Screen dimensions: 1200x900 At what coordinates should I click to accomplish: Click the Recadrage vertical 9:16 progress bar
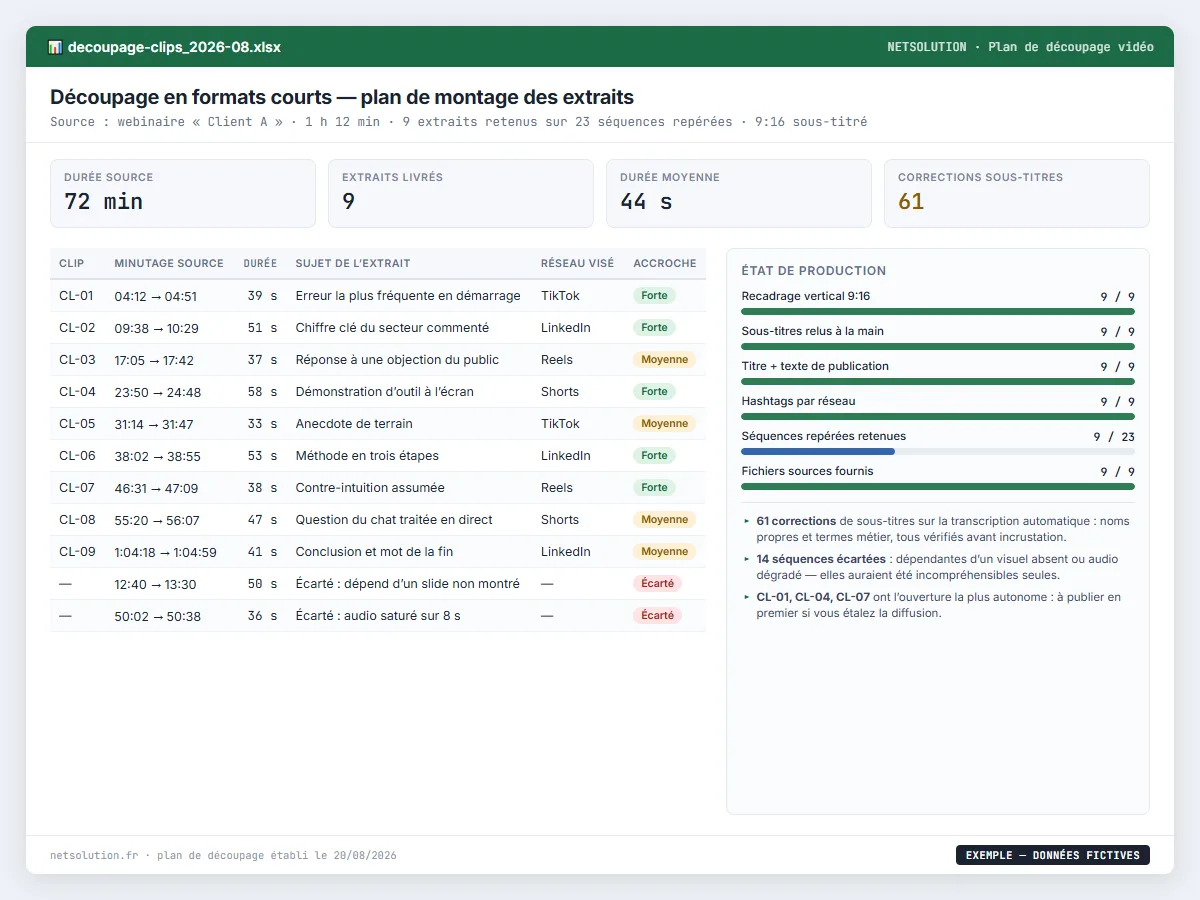click(x=938, y=311)
